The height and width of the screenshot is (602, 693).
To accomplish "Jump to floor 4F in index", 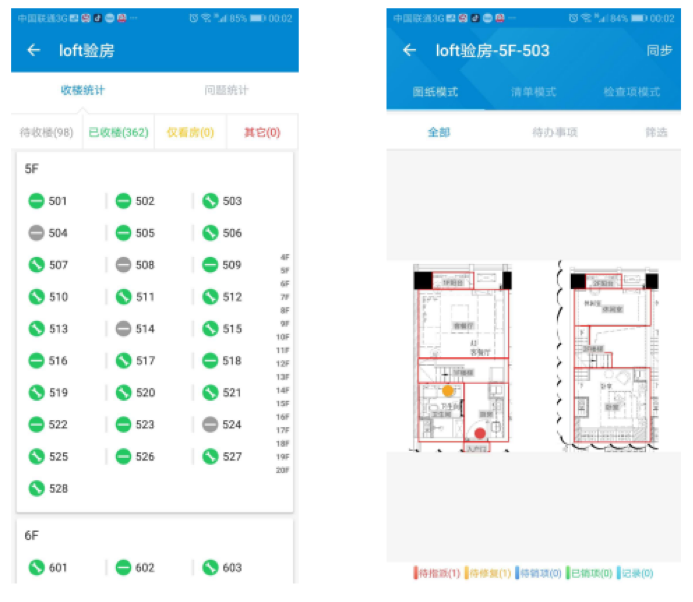I will 285,257.
